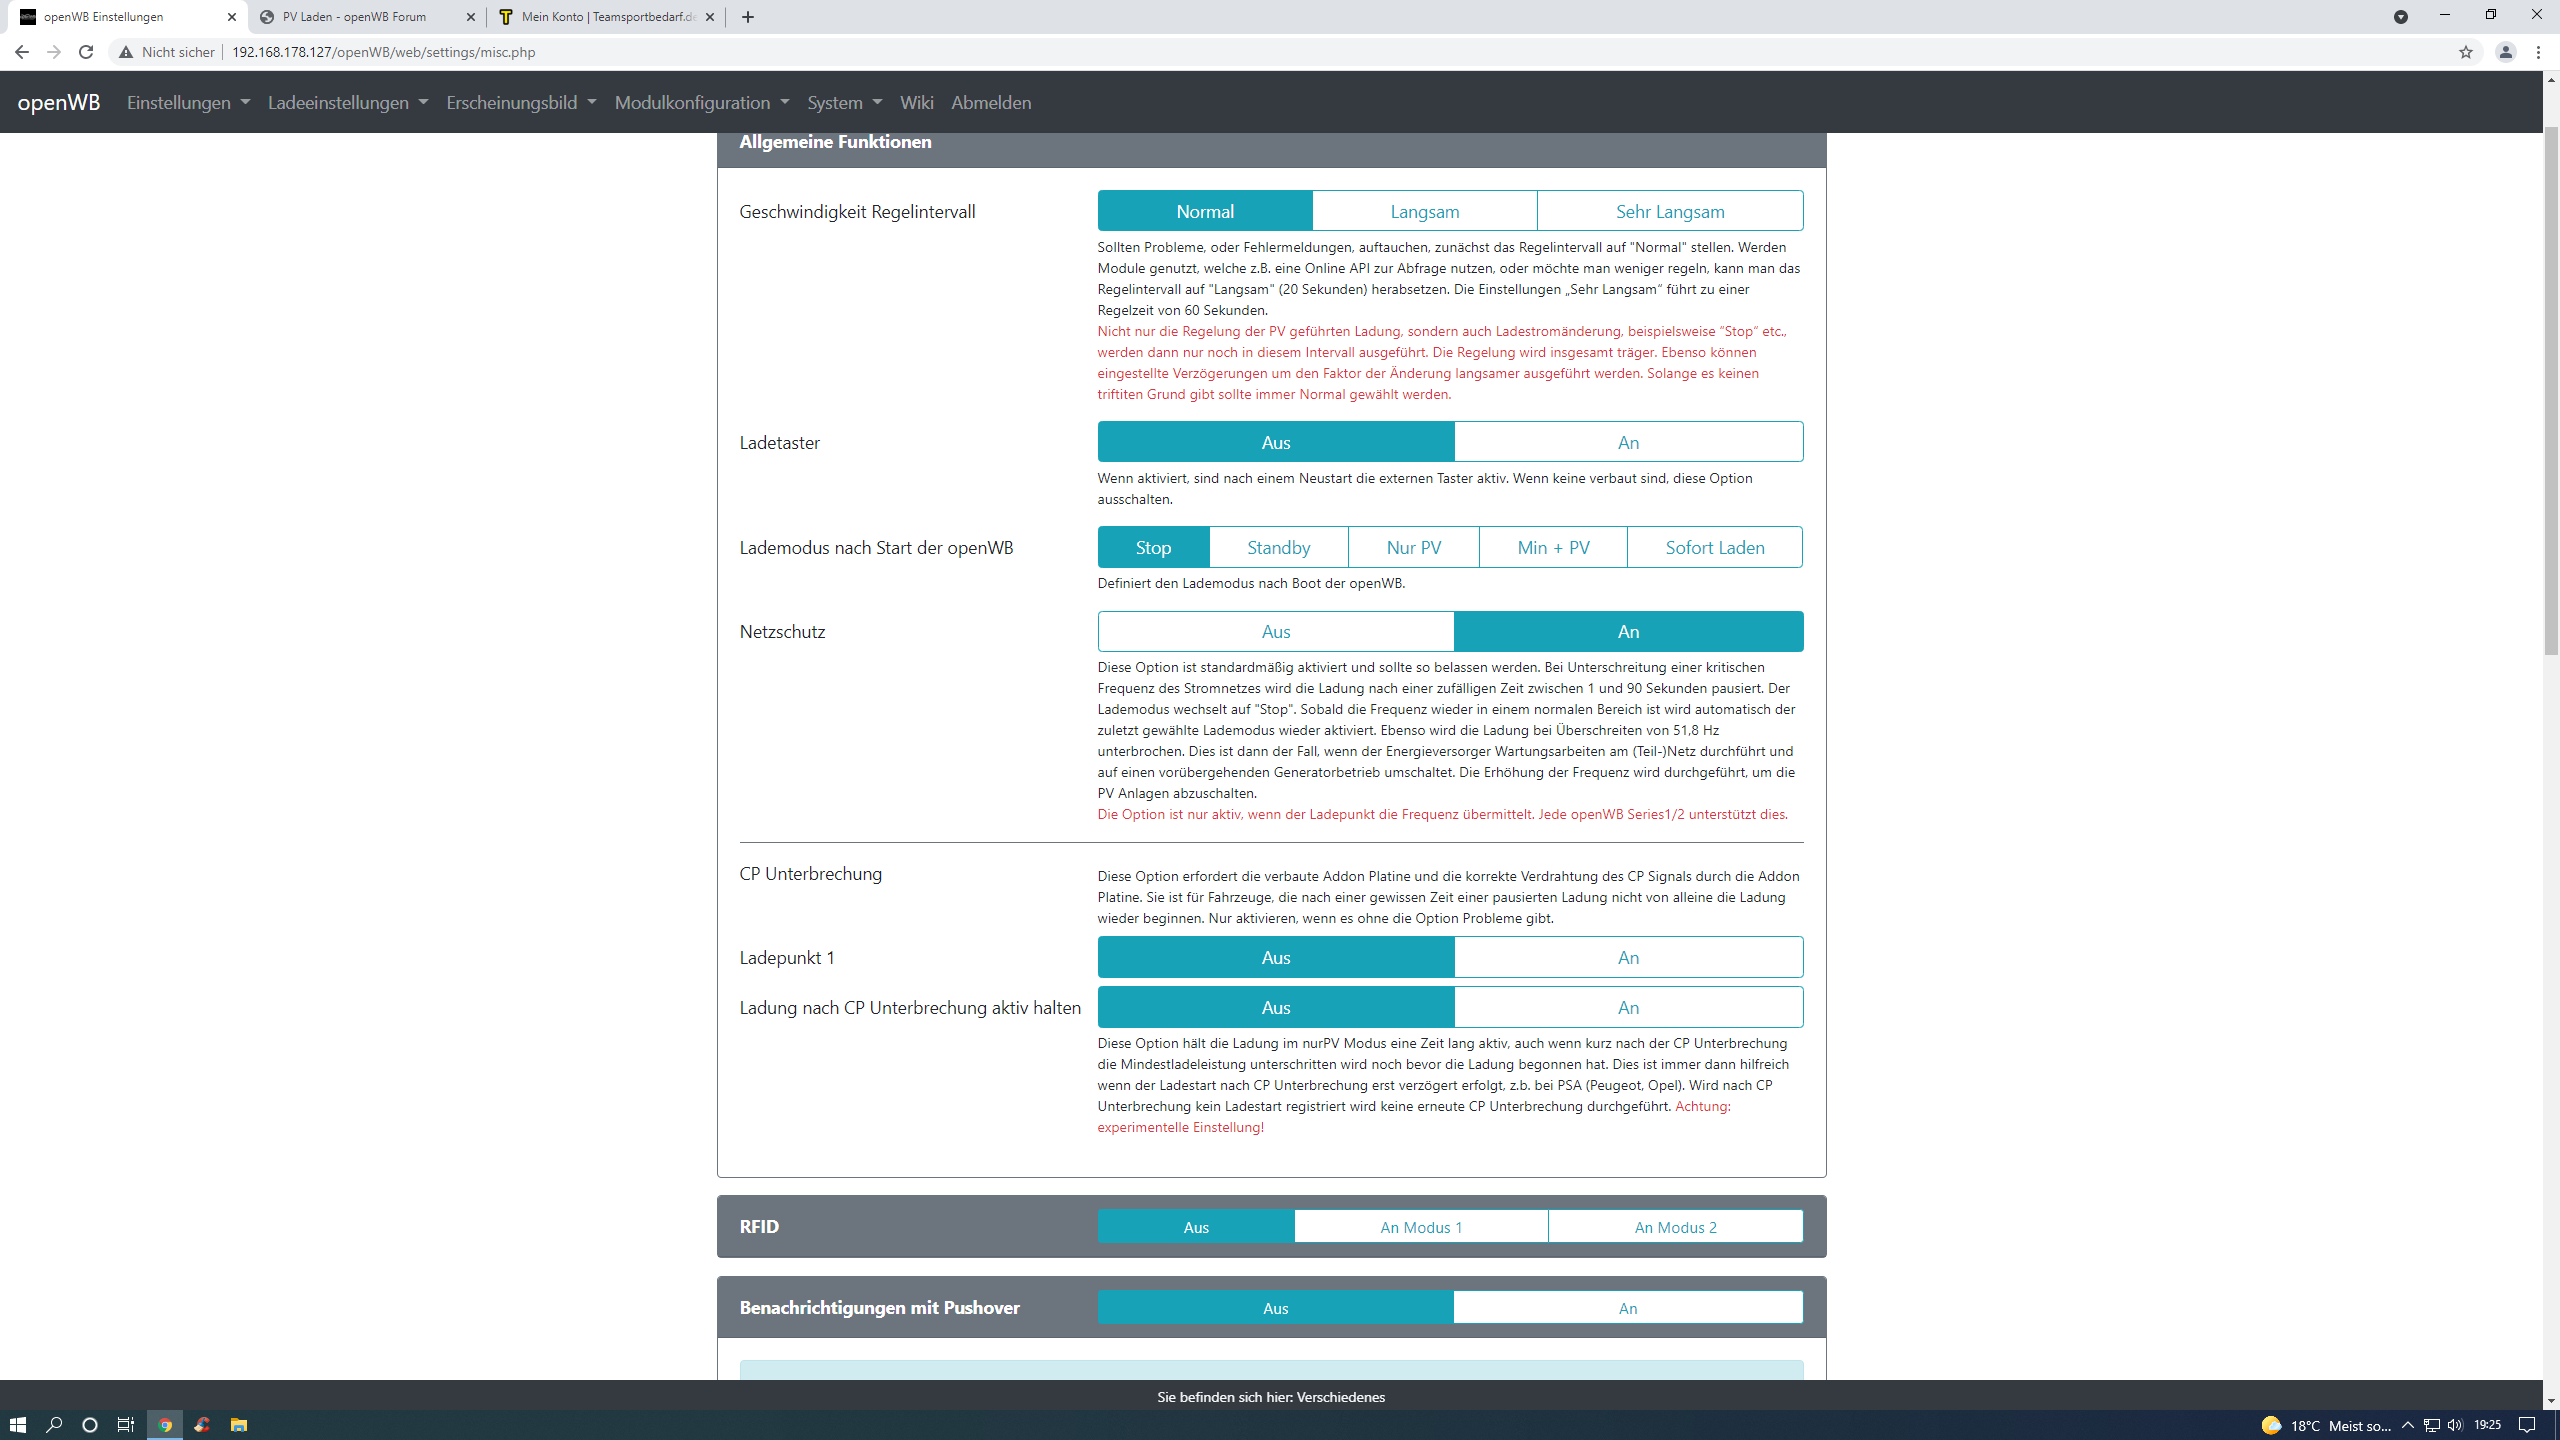This screenshot has width=2560, height=1440.
Task: Open the Wiki menu link
Action: coord(916,103)
